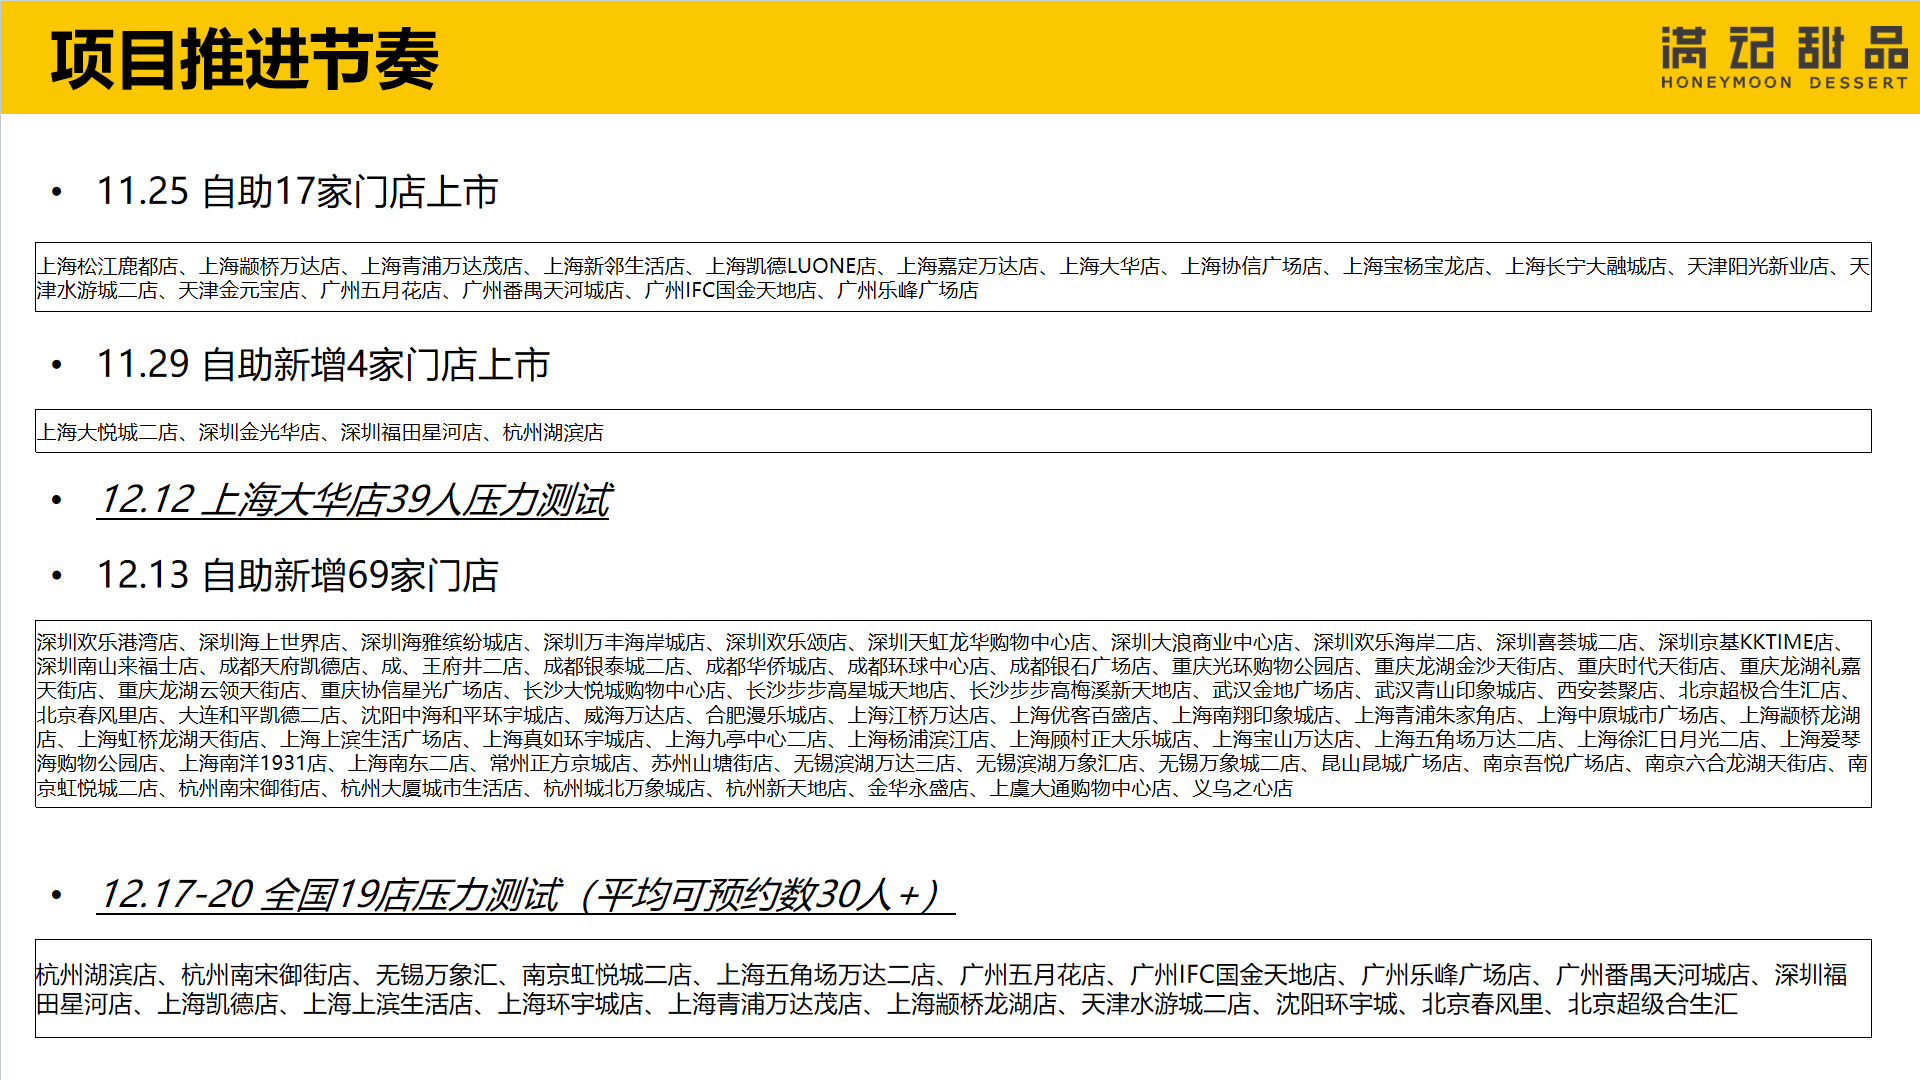The height and width of the screenshot is (1080, 1920).
Task: Click the 满记甜品 Honeymoon Dessert logo
Action: tap(1785, 58)
